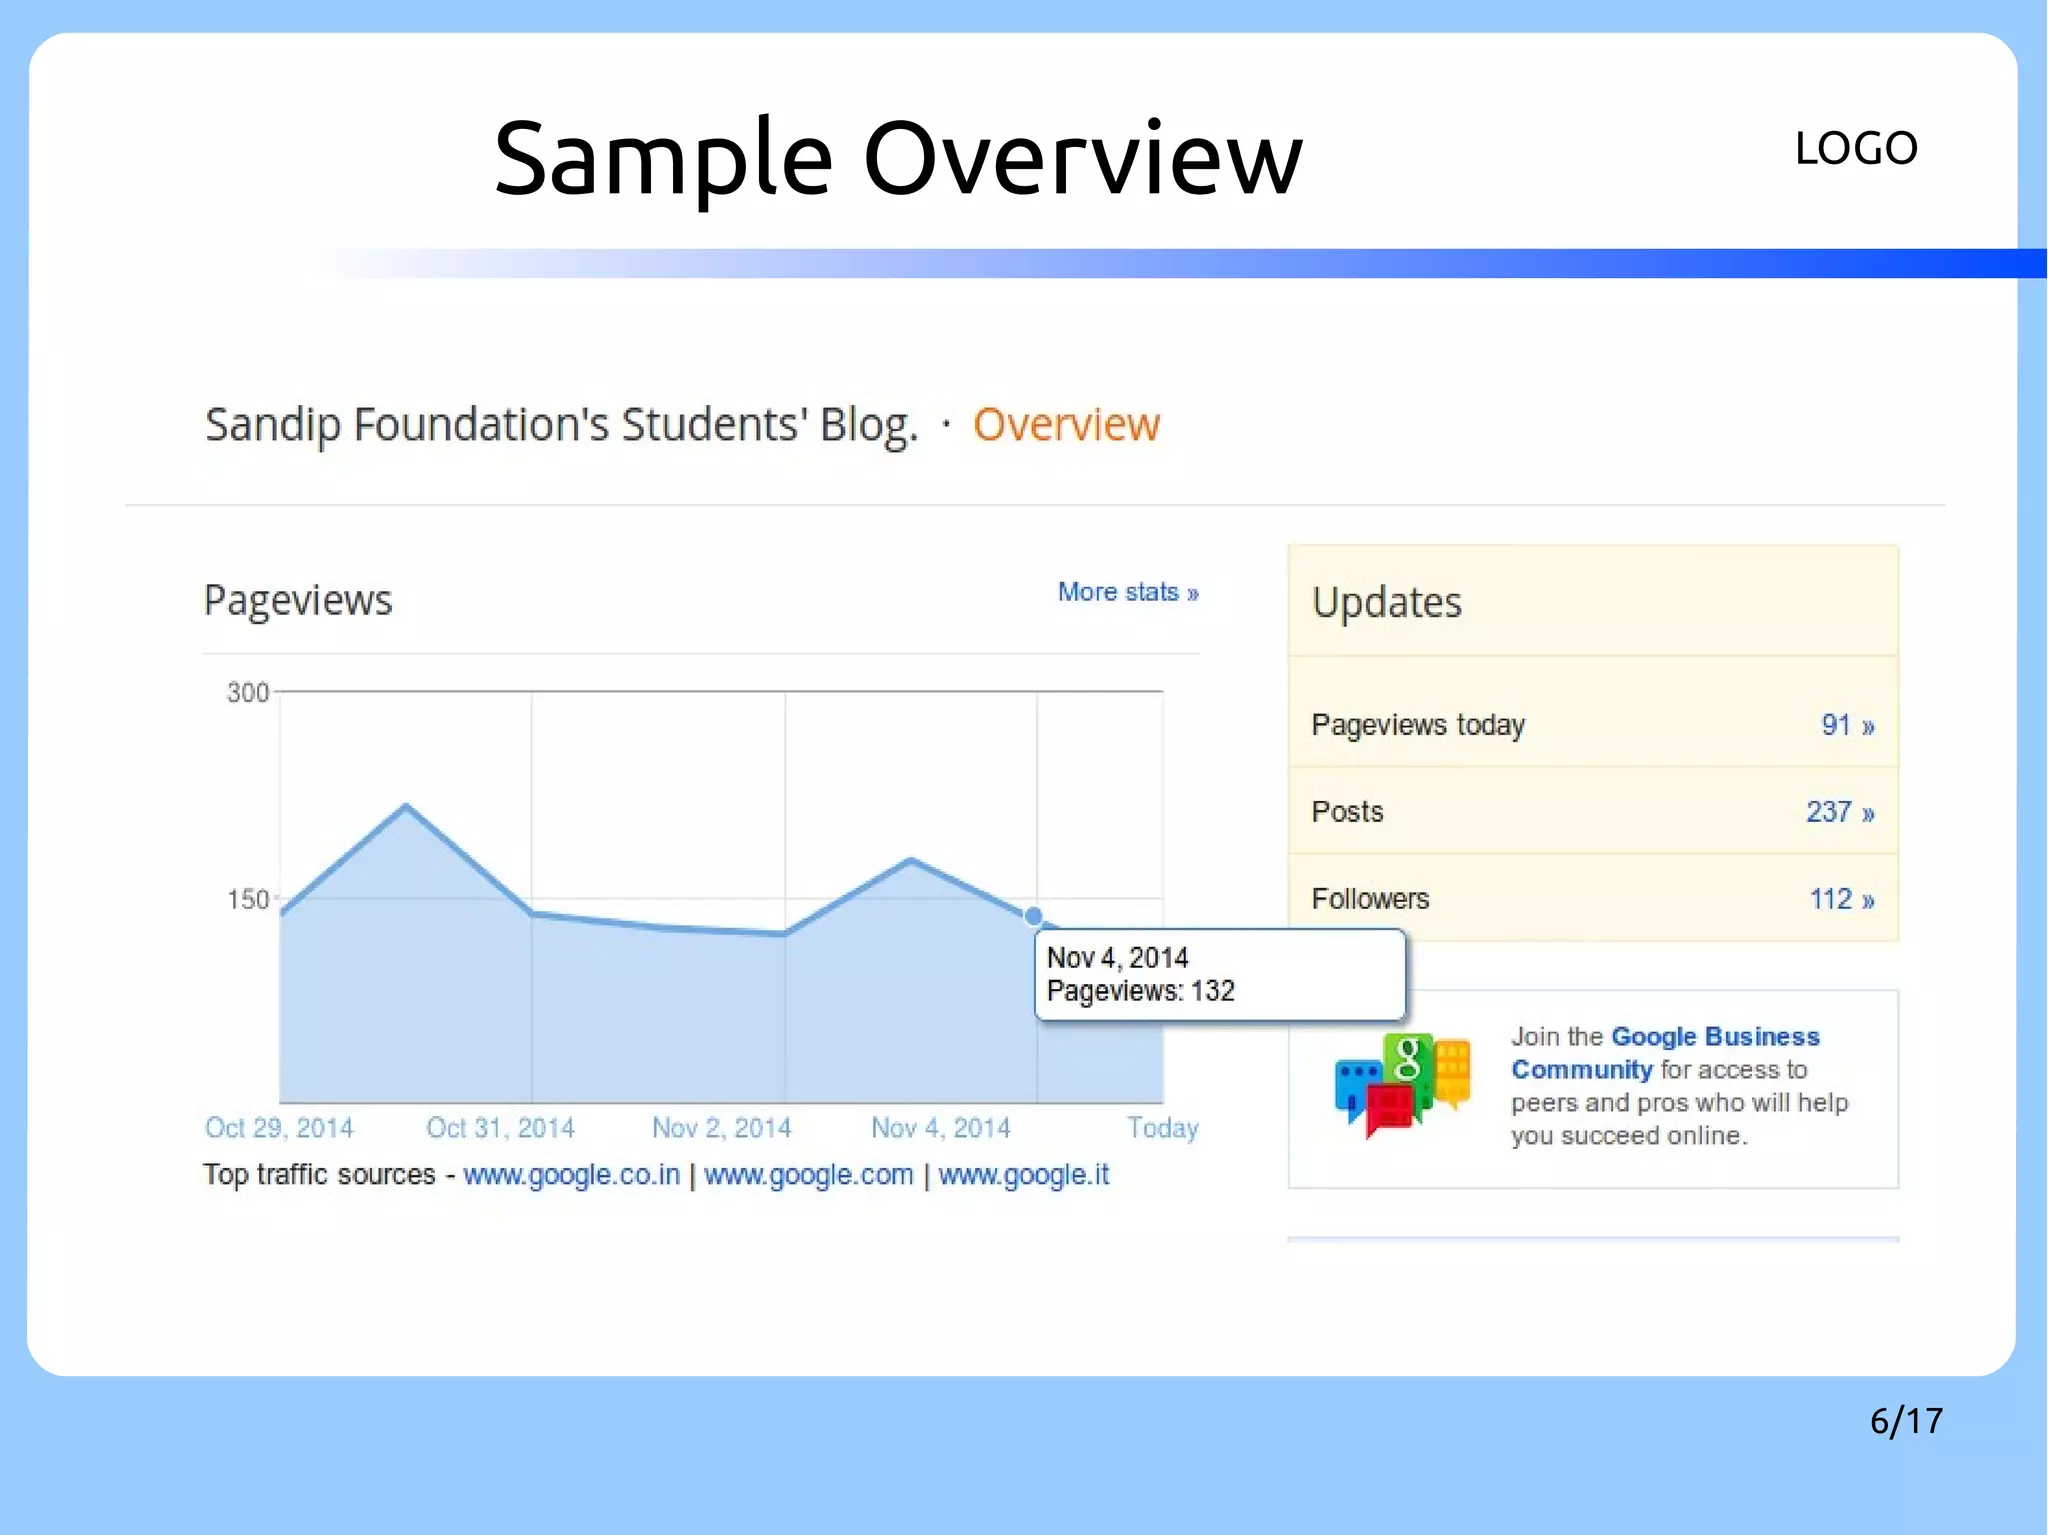Click the Pageviews section heading
Screen dimensions: 2048x1535
[298, 601]
